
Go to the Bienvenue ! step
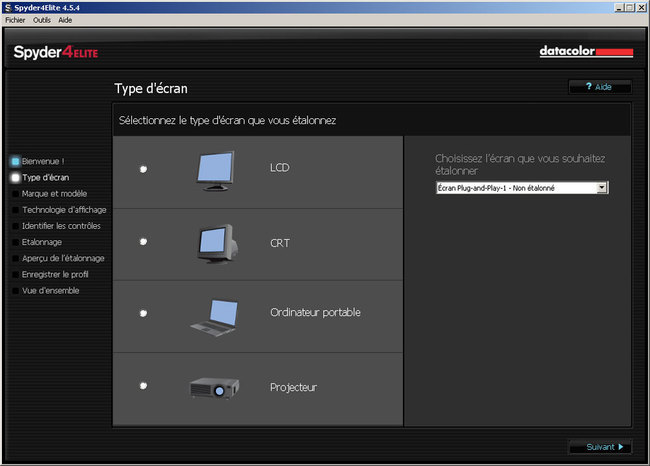point(38,161)
